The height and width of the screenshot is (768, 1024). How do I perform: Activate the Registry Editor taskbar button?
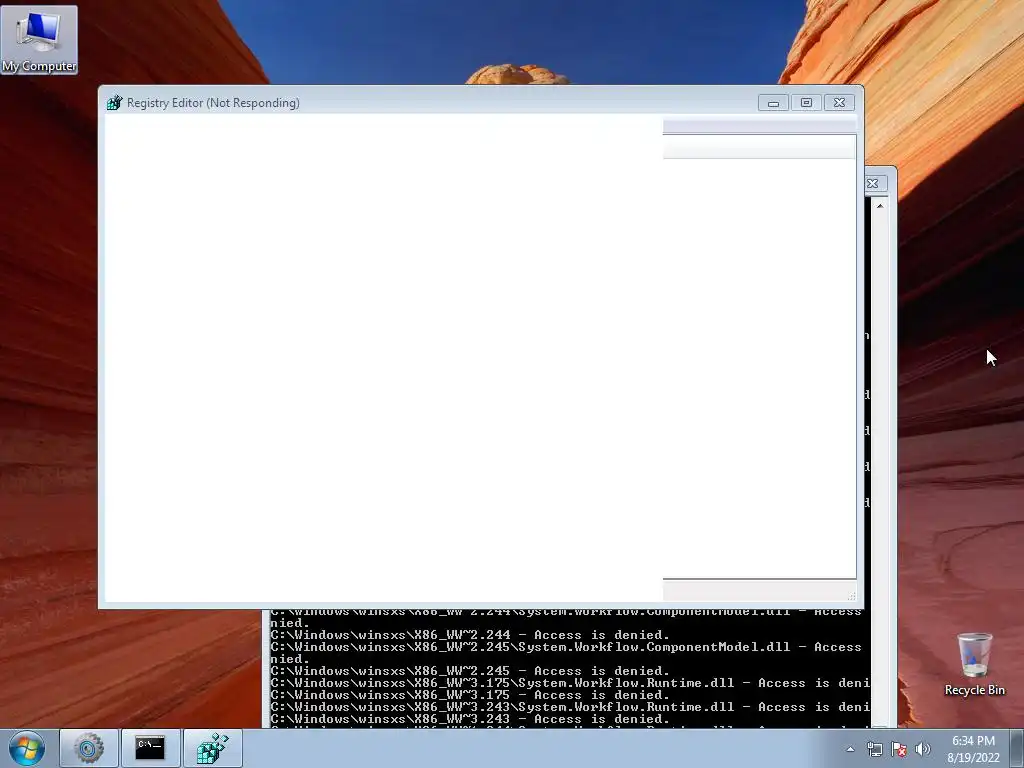pyautogui.click(x=213, y=748)
